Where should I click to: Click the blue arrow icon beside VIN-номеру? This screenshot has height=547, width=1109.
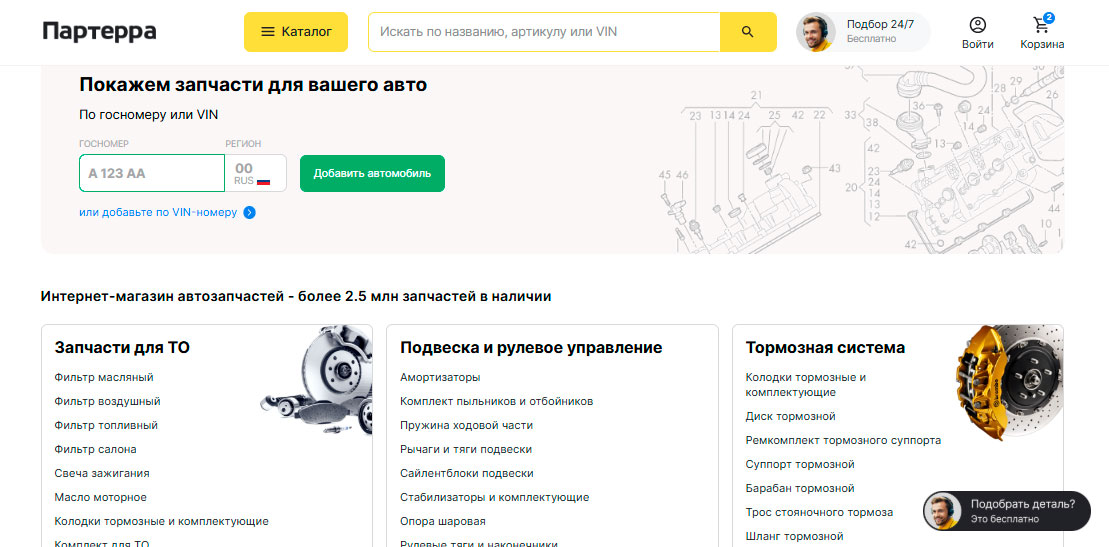[x=249, y=212]
